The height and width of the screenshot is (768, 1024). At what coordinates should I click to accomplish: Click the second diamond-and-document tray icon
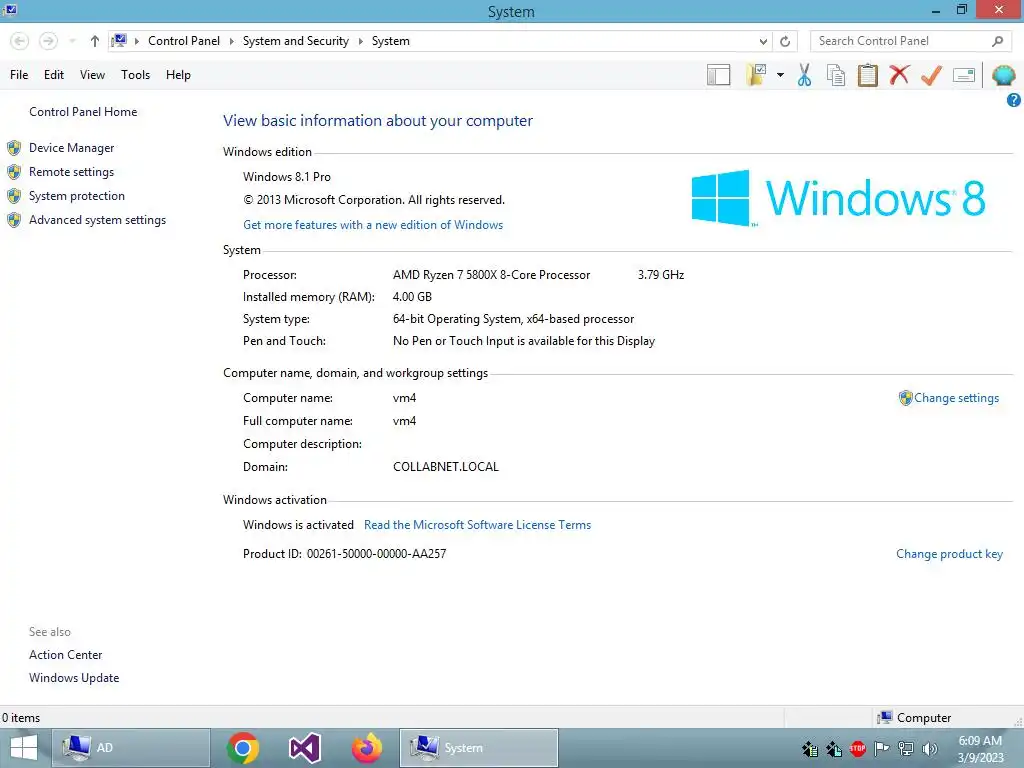834,748
